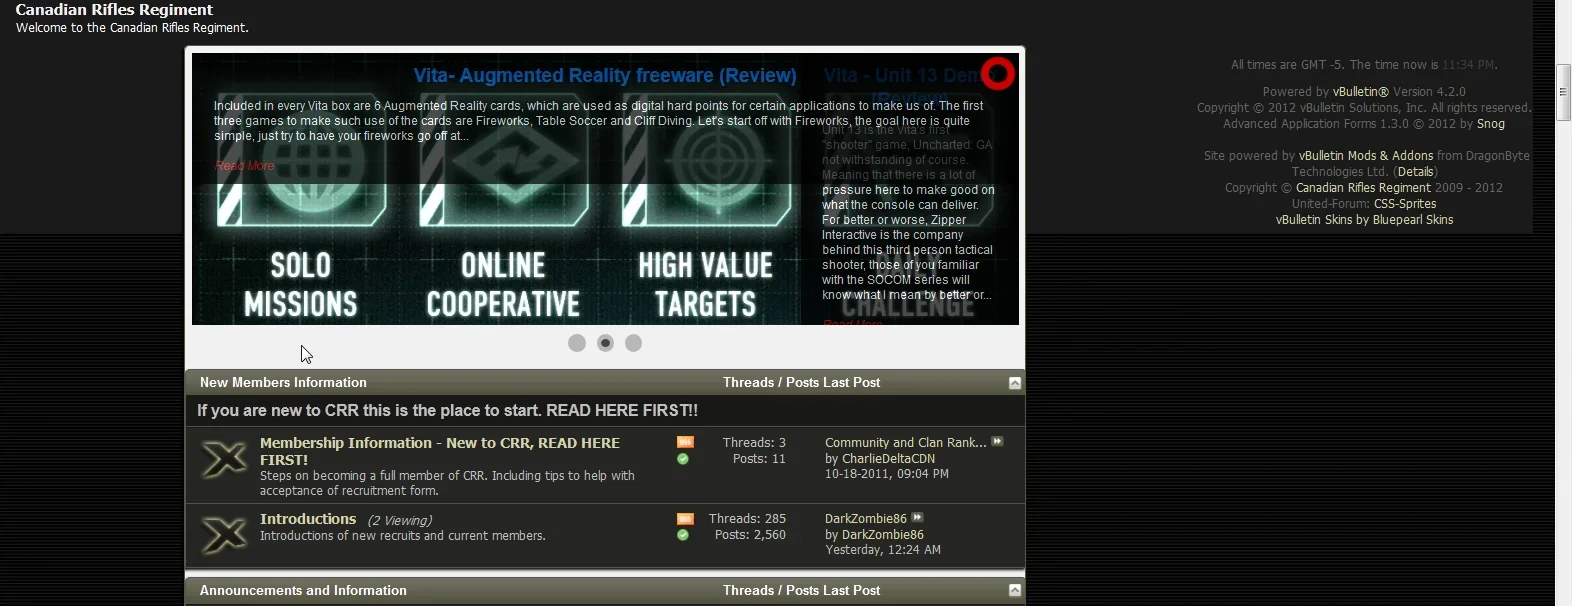Click the Details link in footer
Viewport: 1572px width, 606px height.
click(1416, 172)
